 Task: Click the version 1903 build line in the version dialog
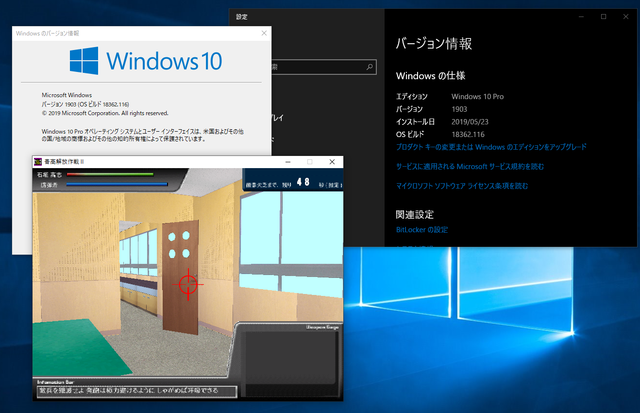click(x=85, y=104)
